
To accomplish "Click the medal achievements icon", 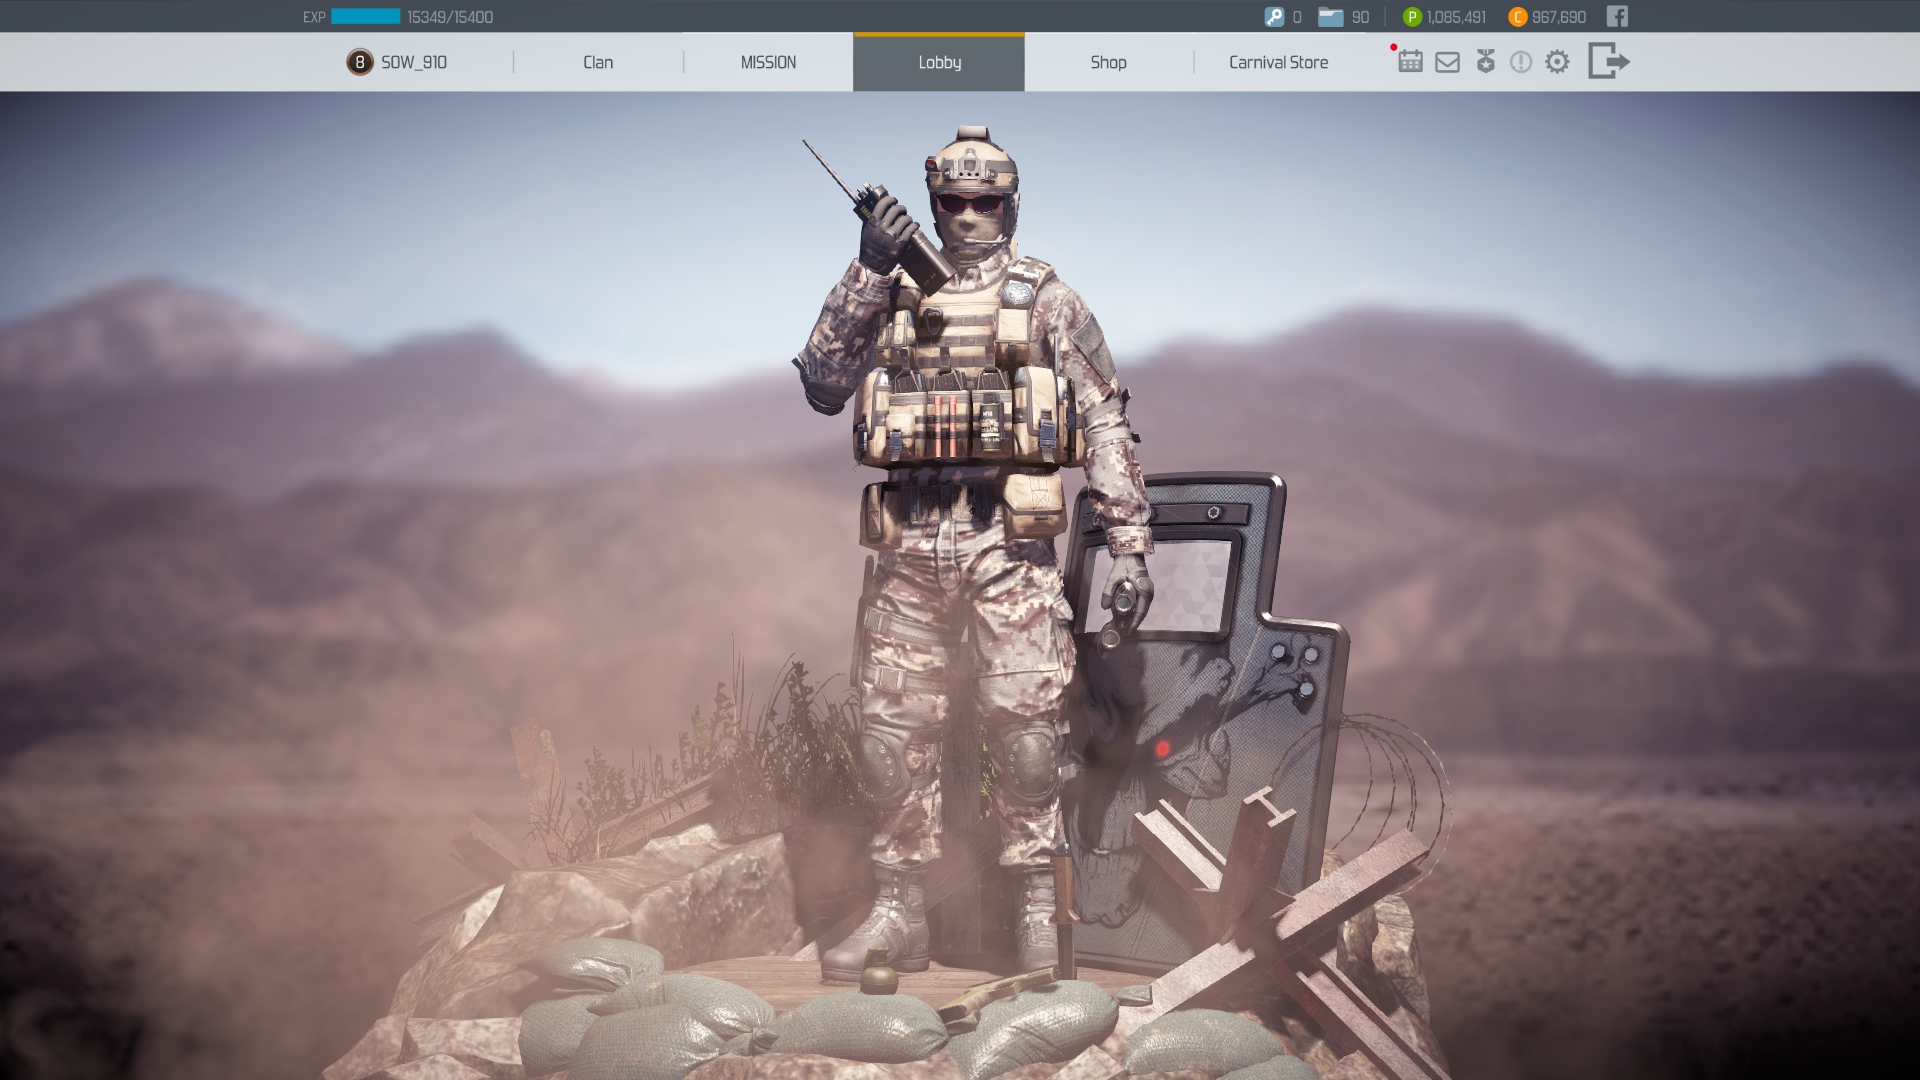I will (1486, 62).
